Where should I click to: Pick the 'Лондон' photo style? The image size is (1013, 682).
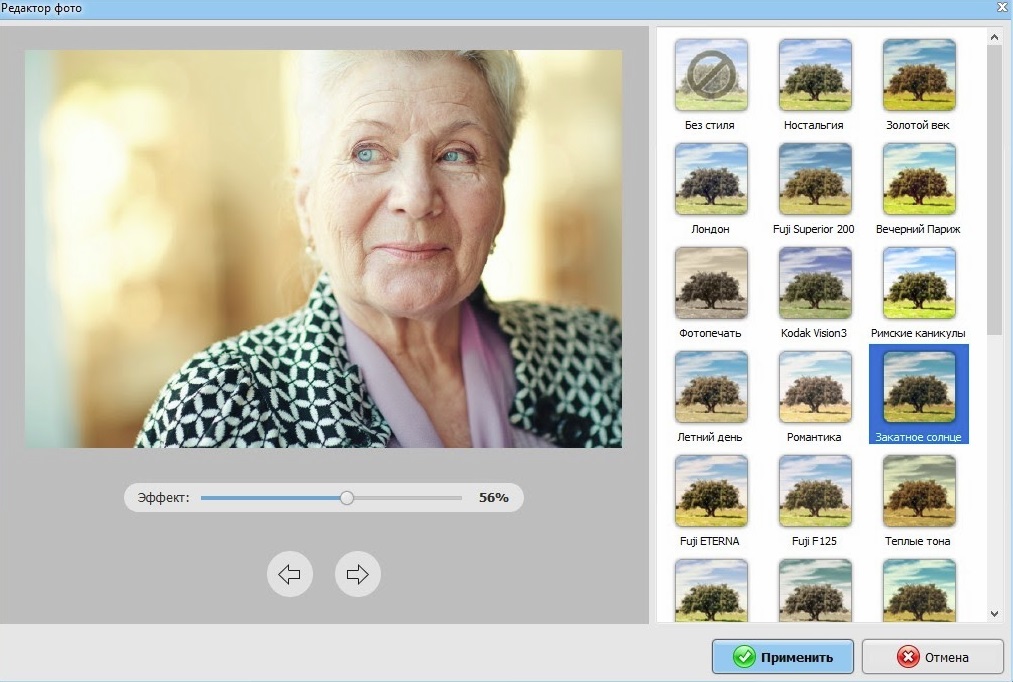pos(711,179)
